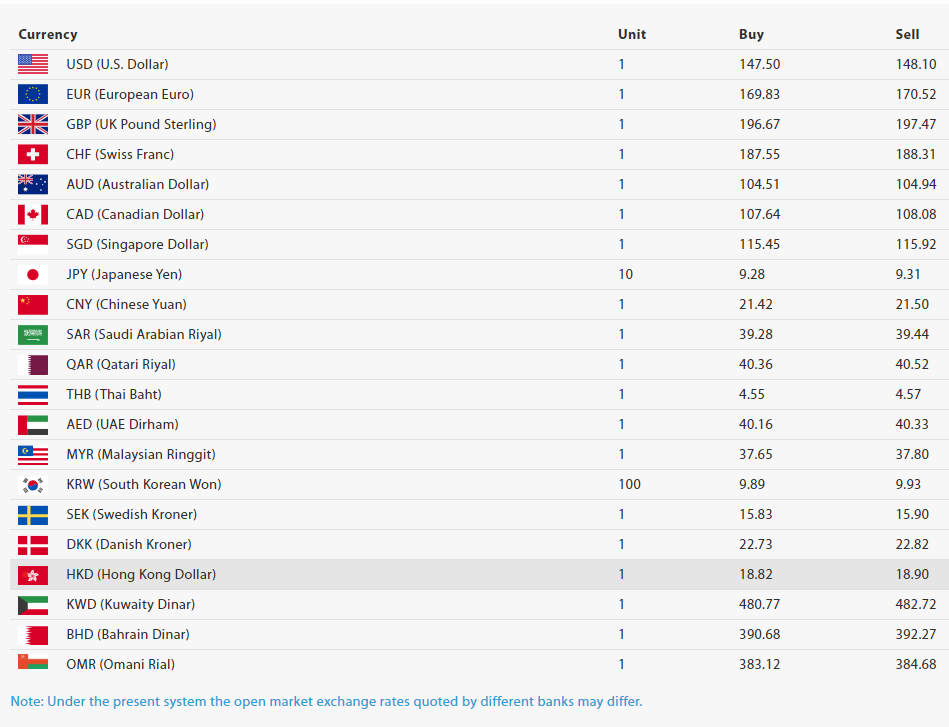Click the Unit column header
Image resolution: width=949 pixels, height=727 pixels.
632,34
